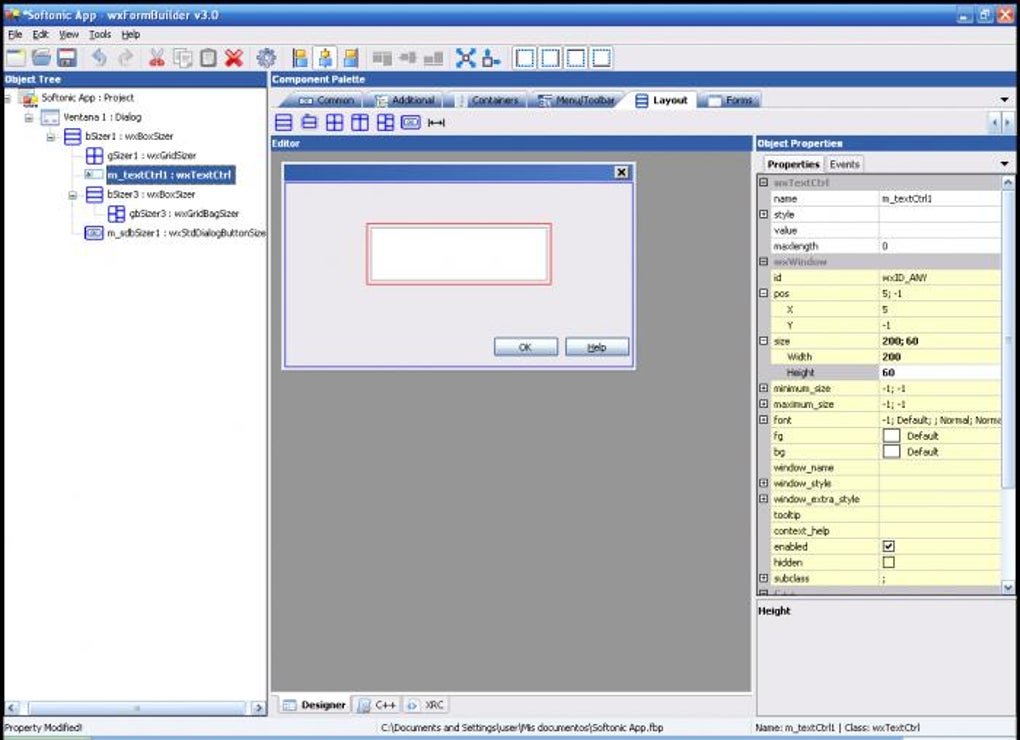Expand the style property
Screen dimensions: 1020x740
764,214
